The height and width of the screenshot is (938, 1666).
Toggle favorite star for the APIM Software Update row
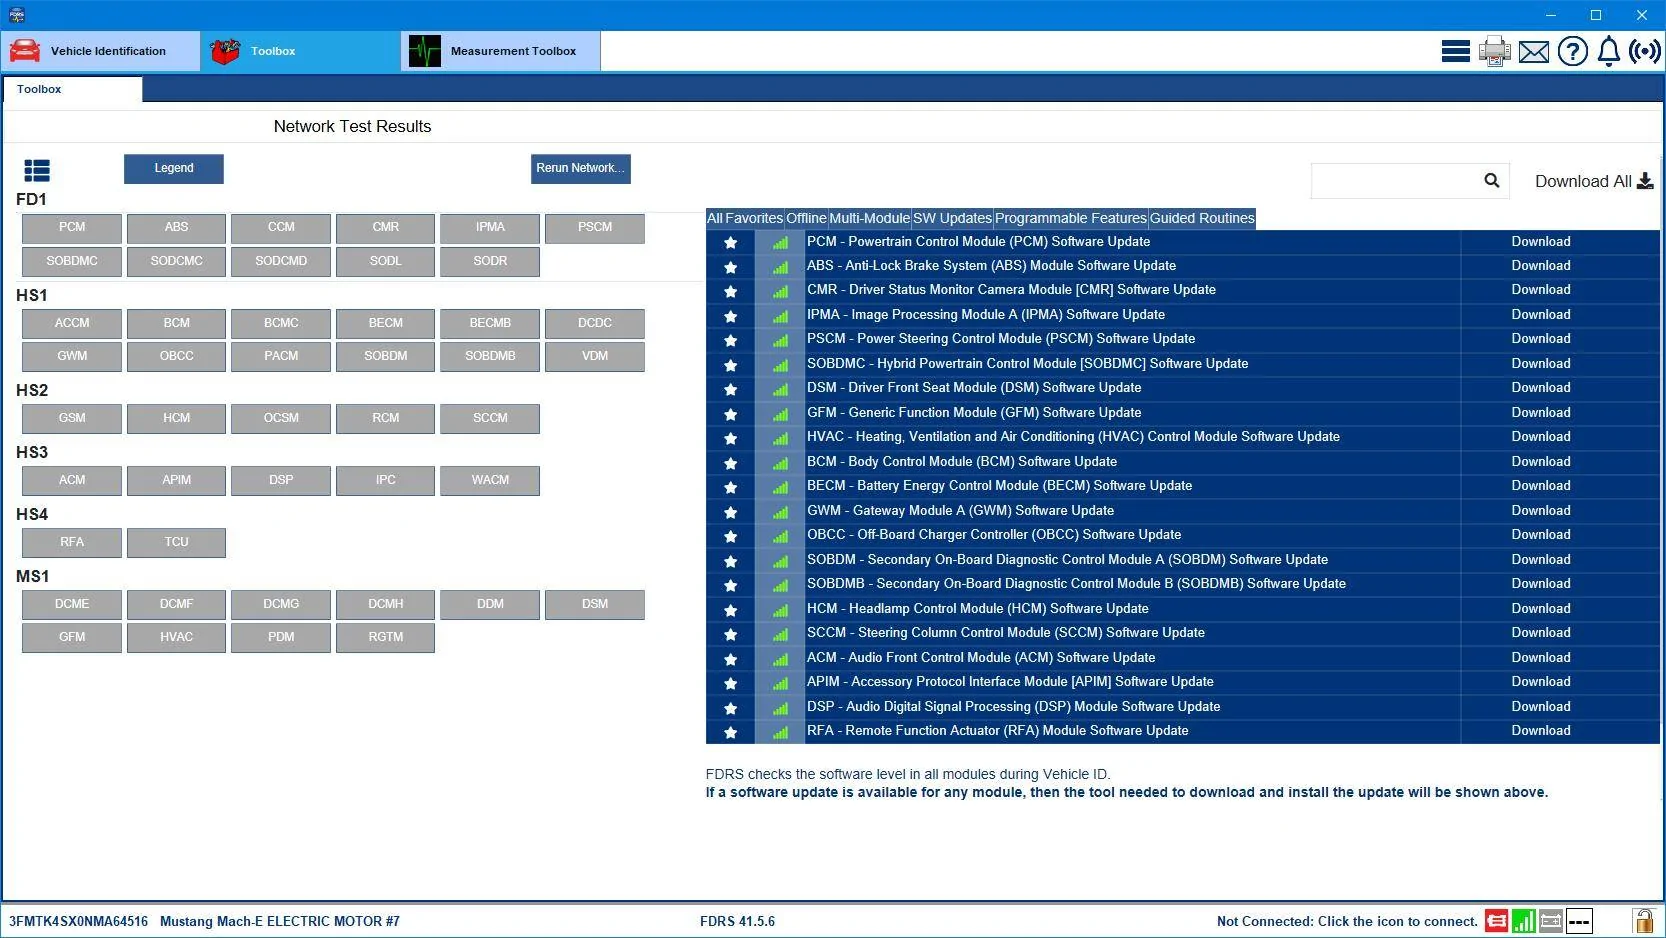click(x=731, y=683)
